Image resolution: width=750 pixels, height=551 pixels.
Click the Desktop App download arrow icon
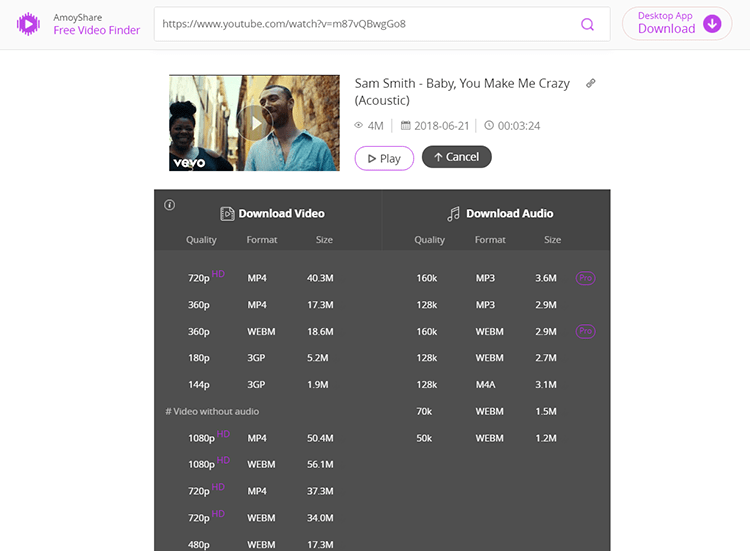click(x=712, y=23)
